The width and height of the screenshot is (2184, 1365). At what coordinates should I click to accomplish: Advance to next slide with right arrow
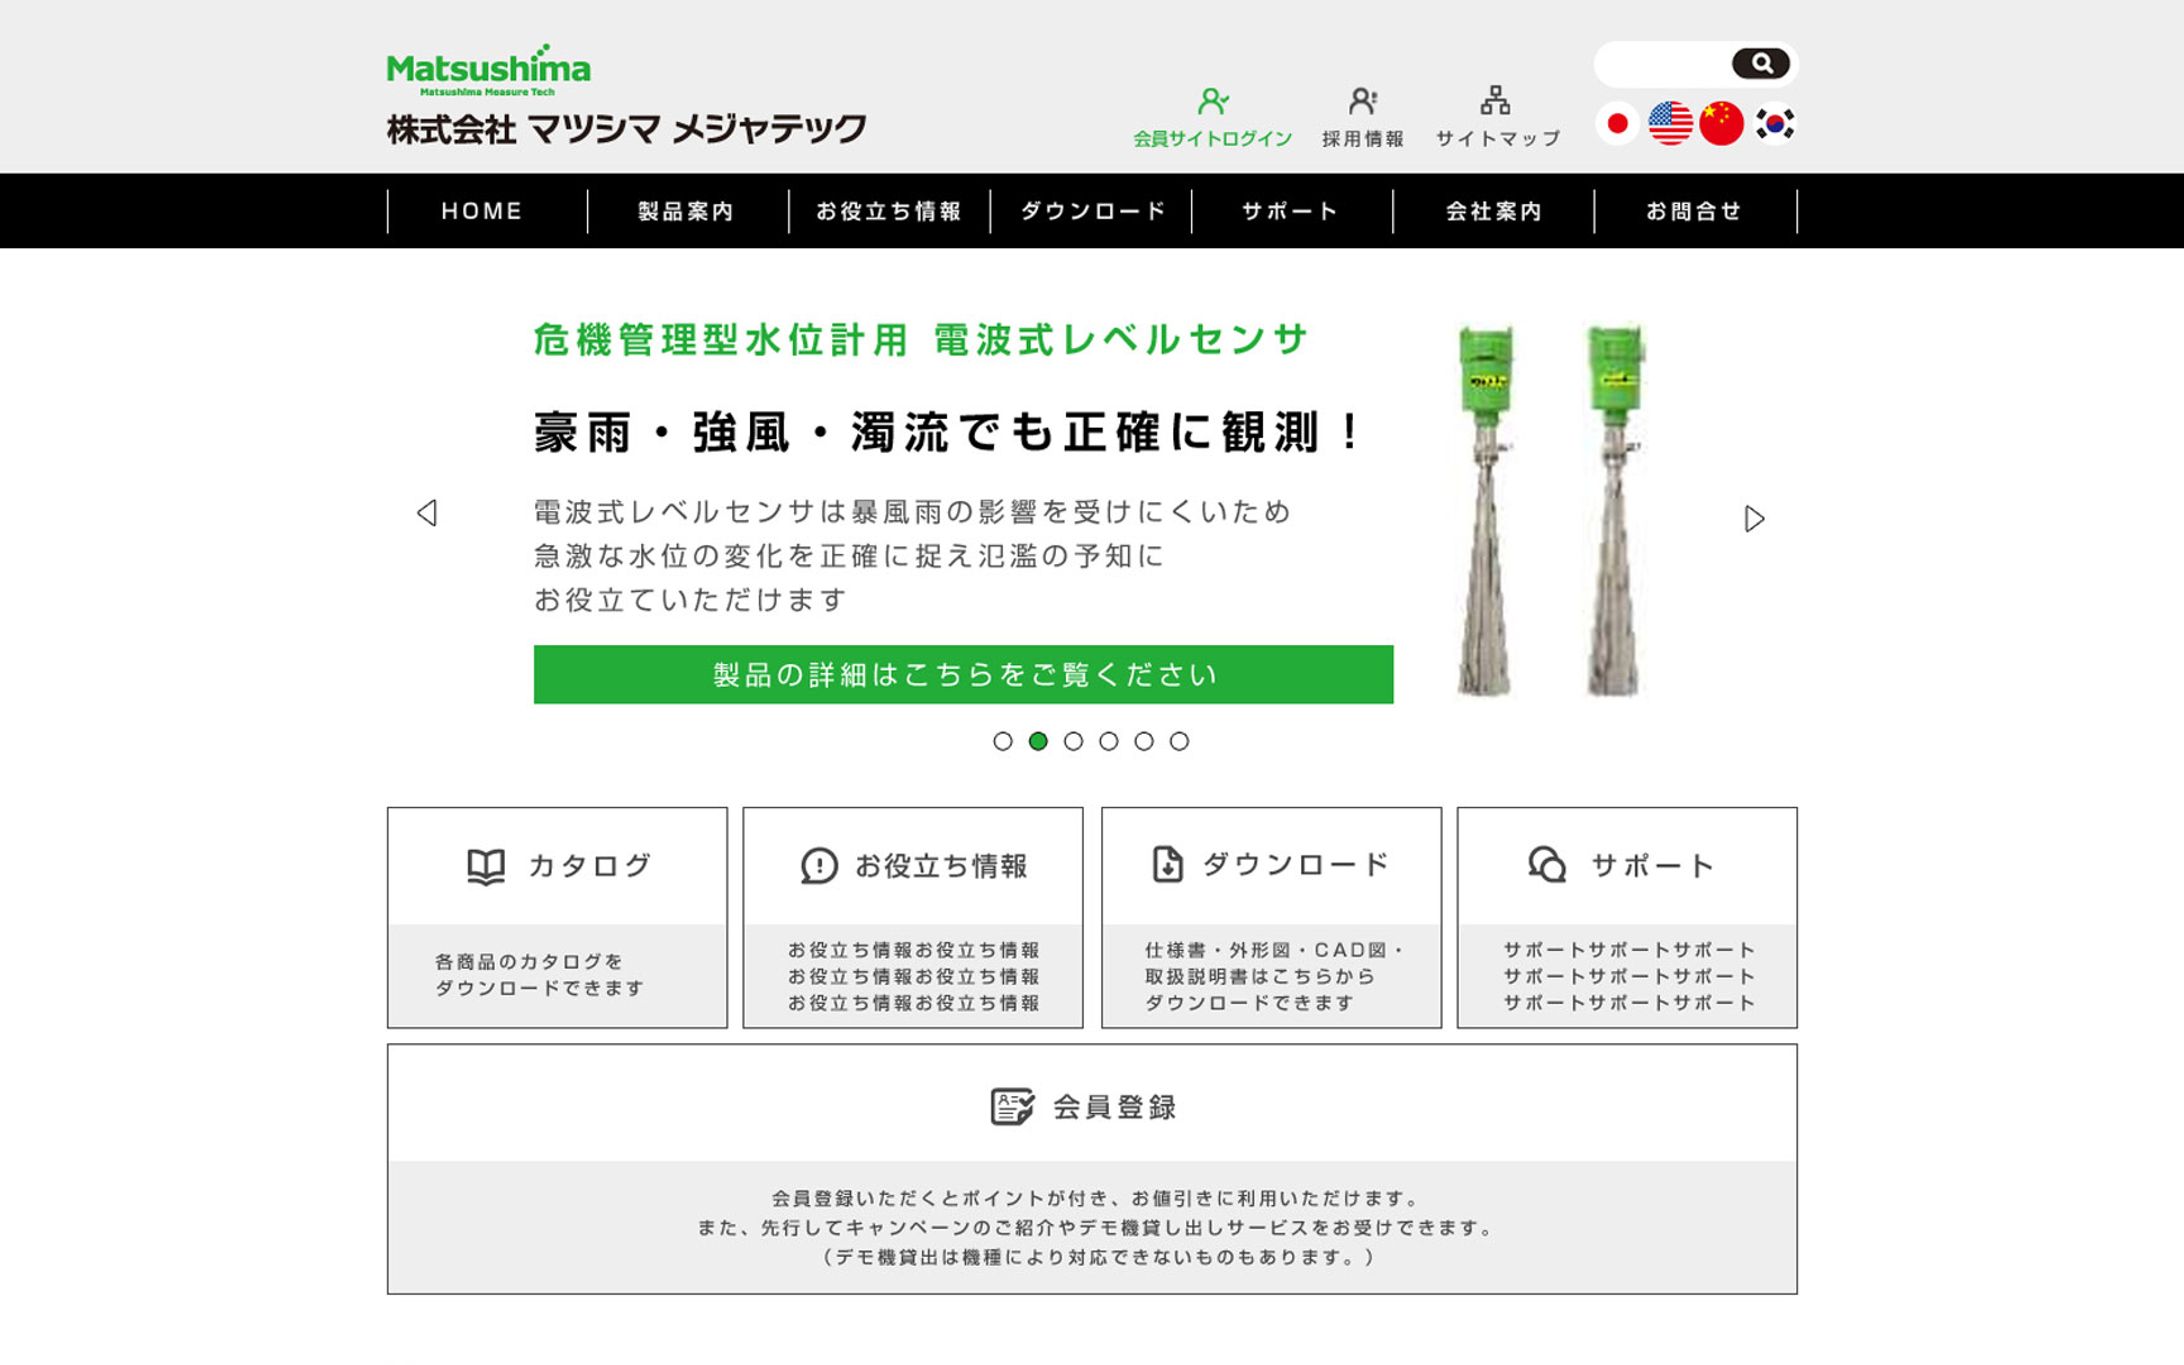[1754, 519]
